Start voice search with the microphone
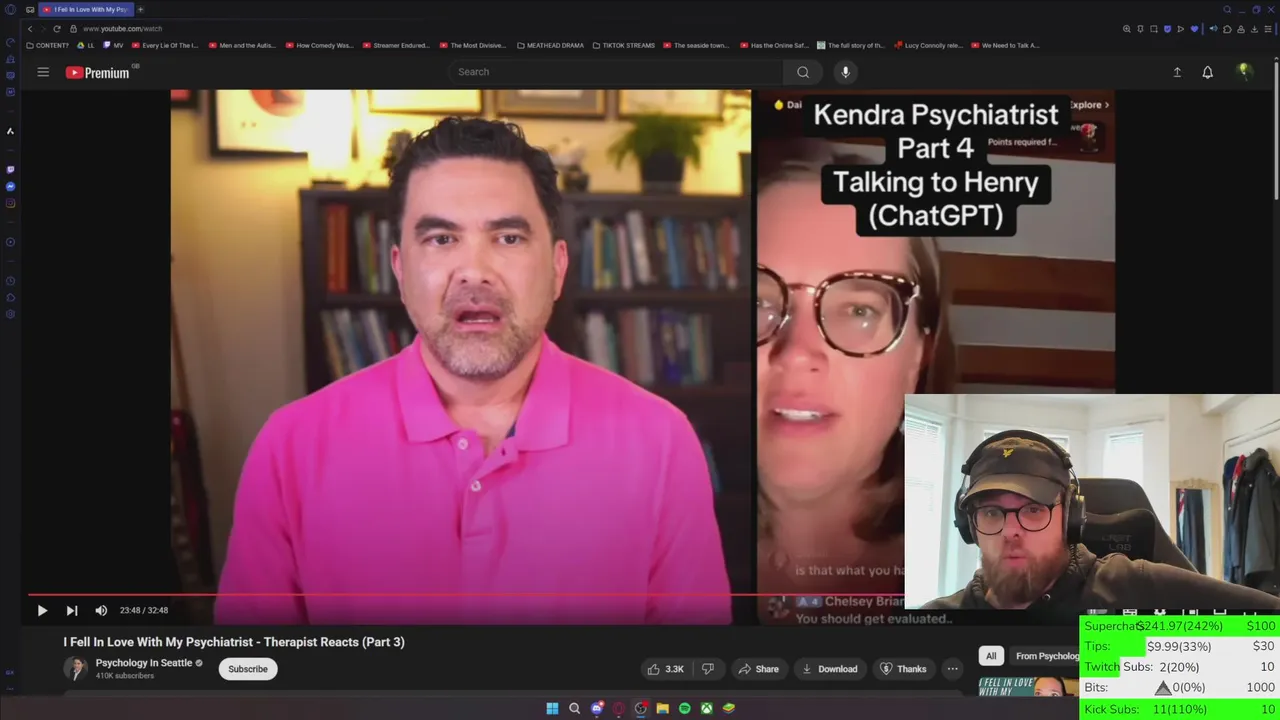This screenshot has width=1280, height=720. (845, 72)
